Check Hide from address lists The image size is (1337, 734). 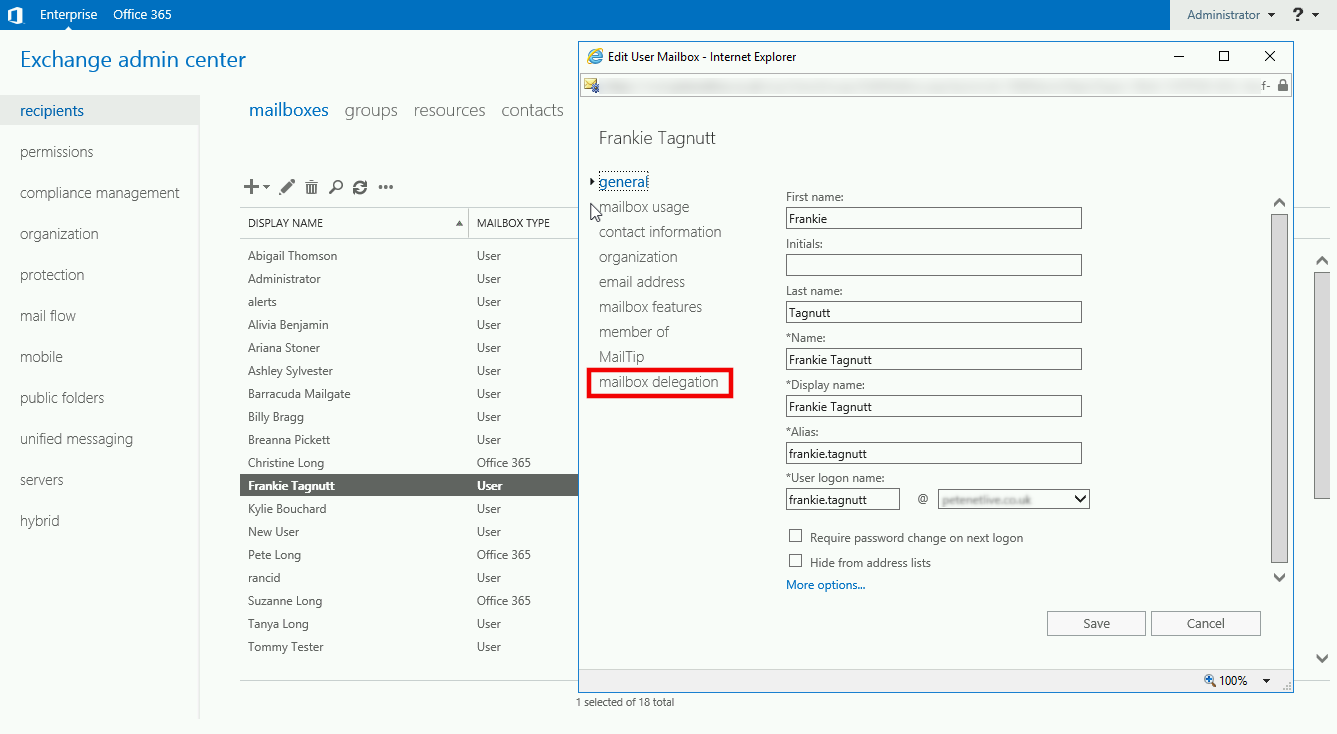click(x=795, y=560)
